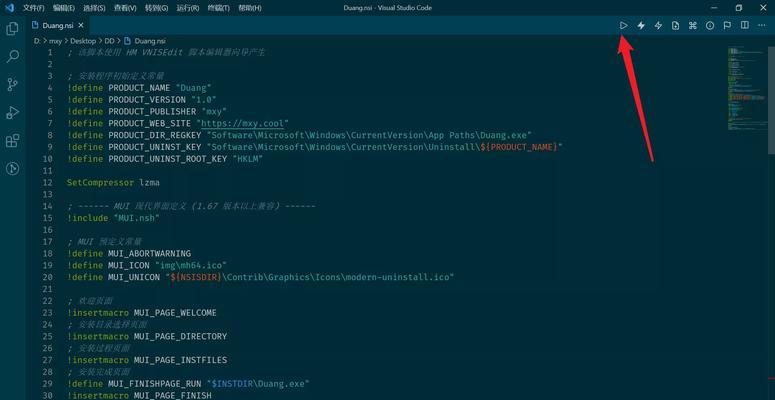The height and width of the screenshot is (400, 775).
Task: Click the code minimap preview
Action: point(746,89)
